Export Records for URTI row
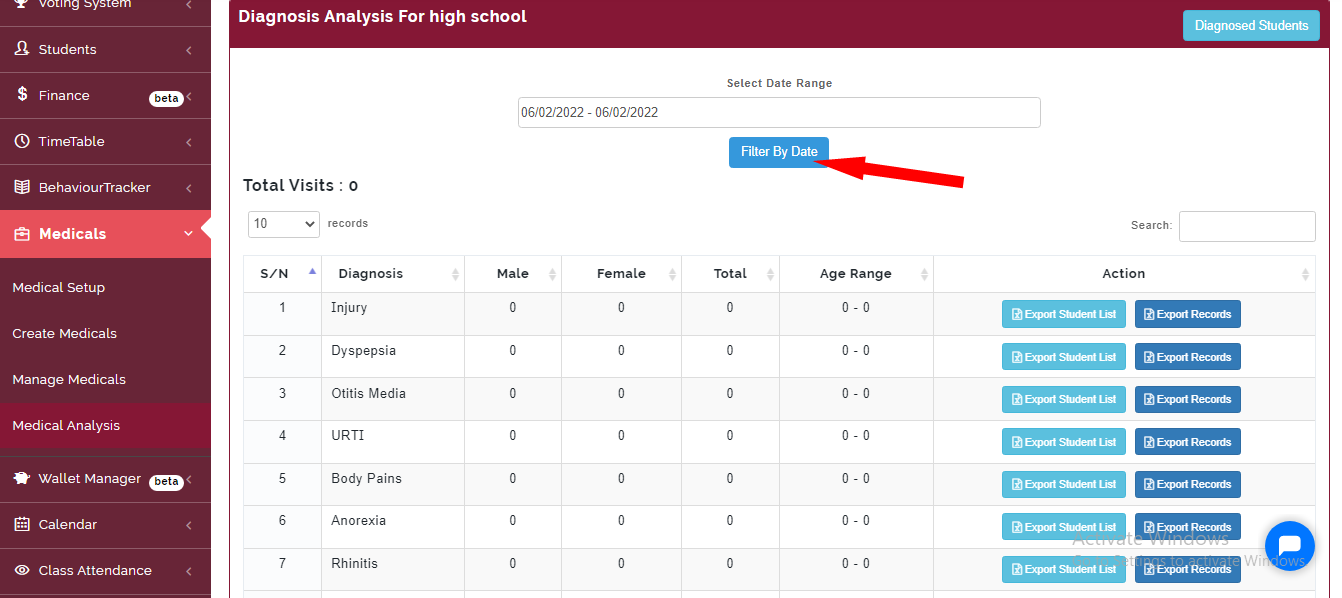This screenshot has width=1342, height=598. (x=1188, y=442)
